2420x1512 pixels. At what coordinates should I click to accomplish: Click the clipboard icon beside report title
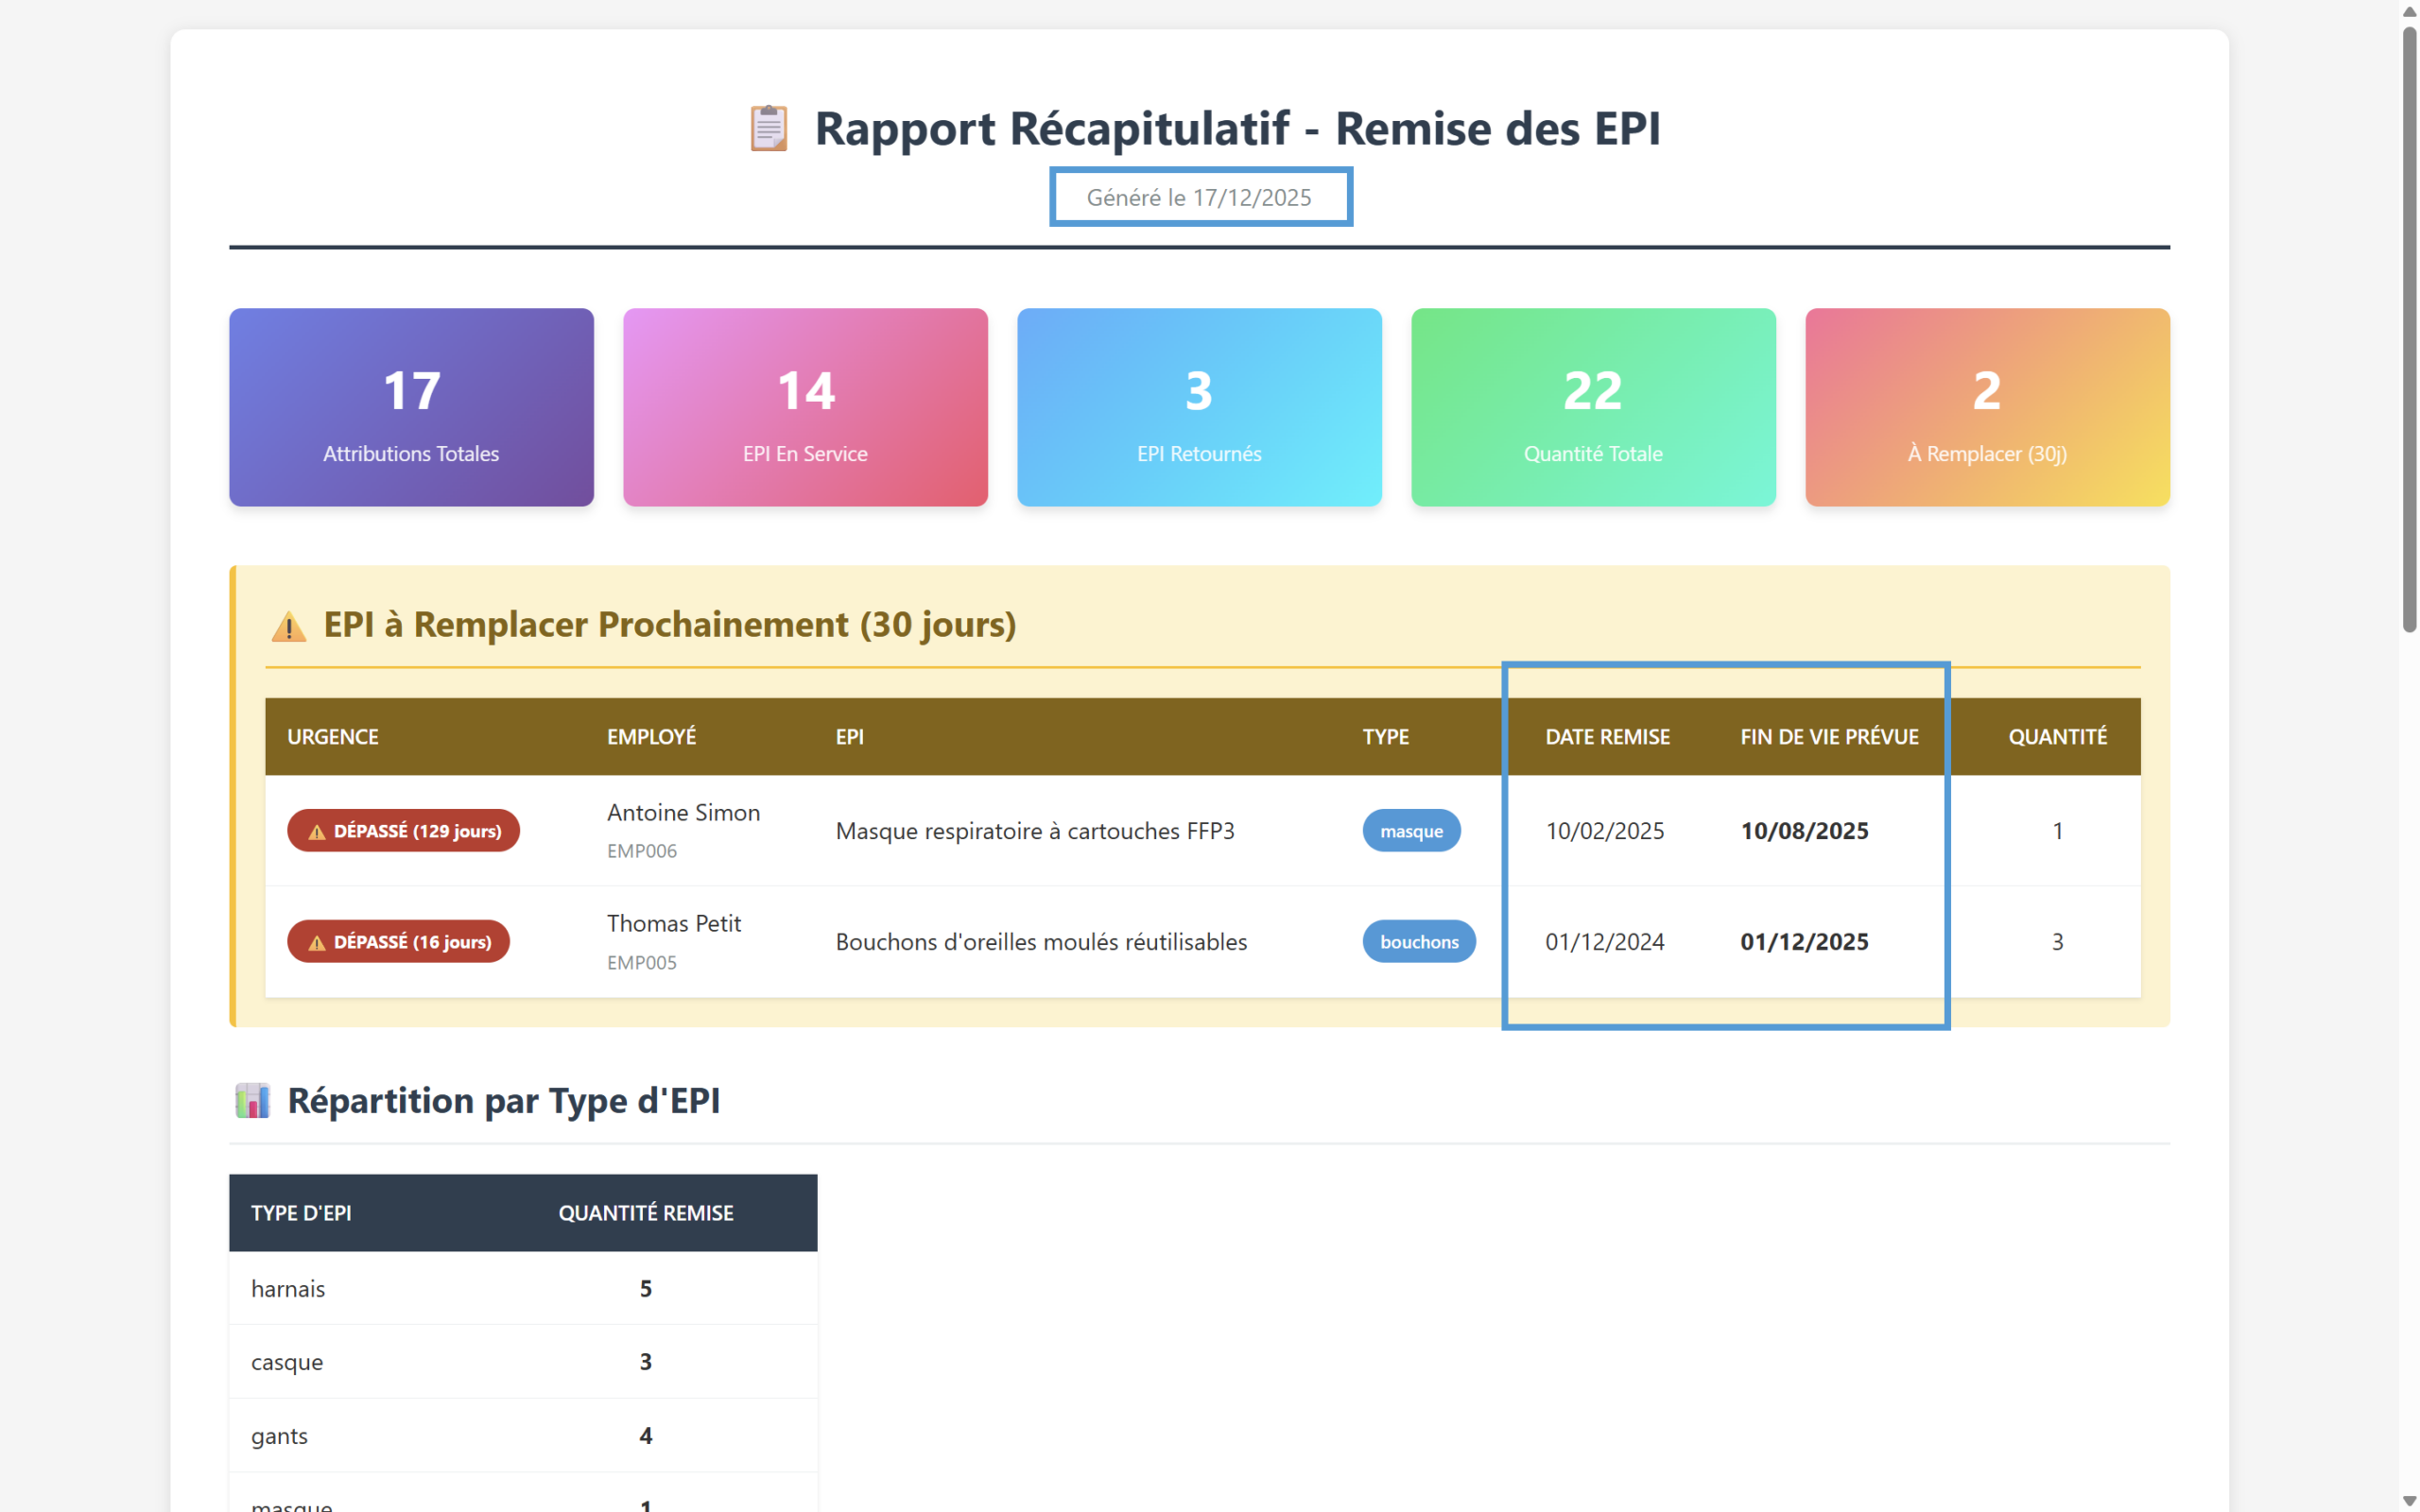point(768,128)
